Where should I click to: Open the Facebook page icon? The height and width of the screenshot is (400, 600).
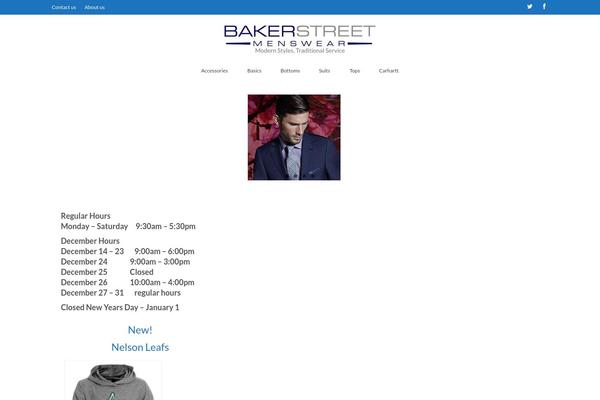[544, 7]
